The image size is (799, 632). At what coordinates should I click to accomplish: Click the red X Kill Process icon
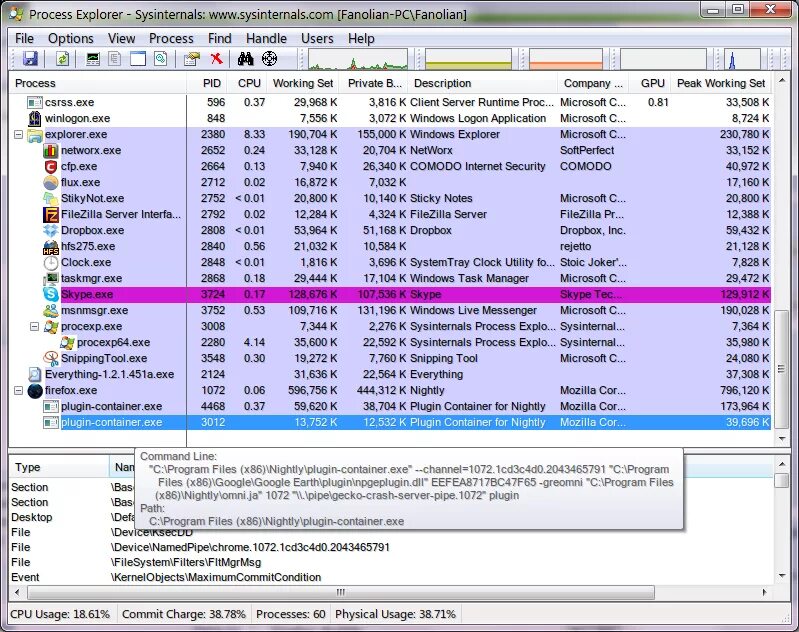[x=217, y=59]
